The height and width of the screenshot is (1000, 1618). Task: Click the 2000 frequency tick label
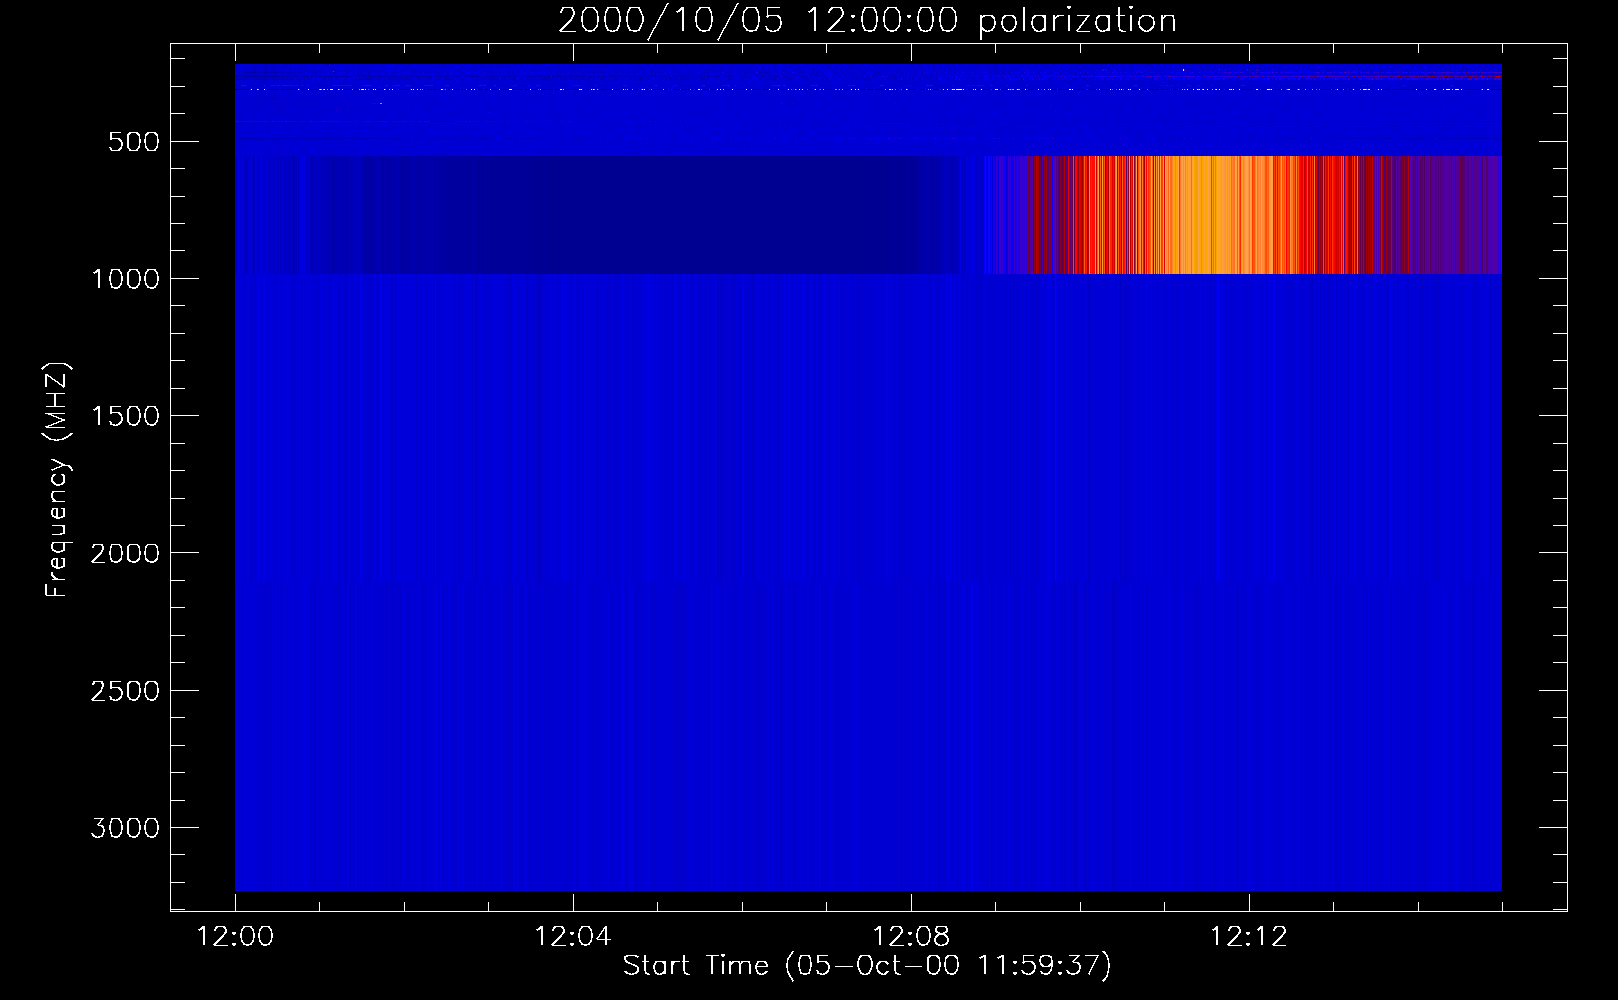click(125, 553)
